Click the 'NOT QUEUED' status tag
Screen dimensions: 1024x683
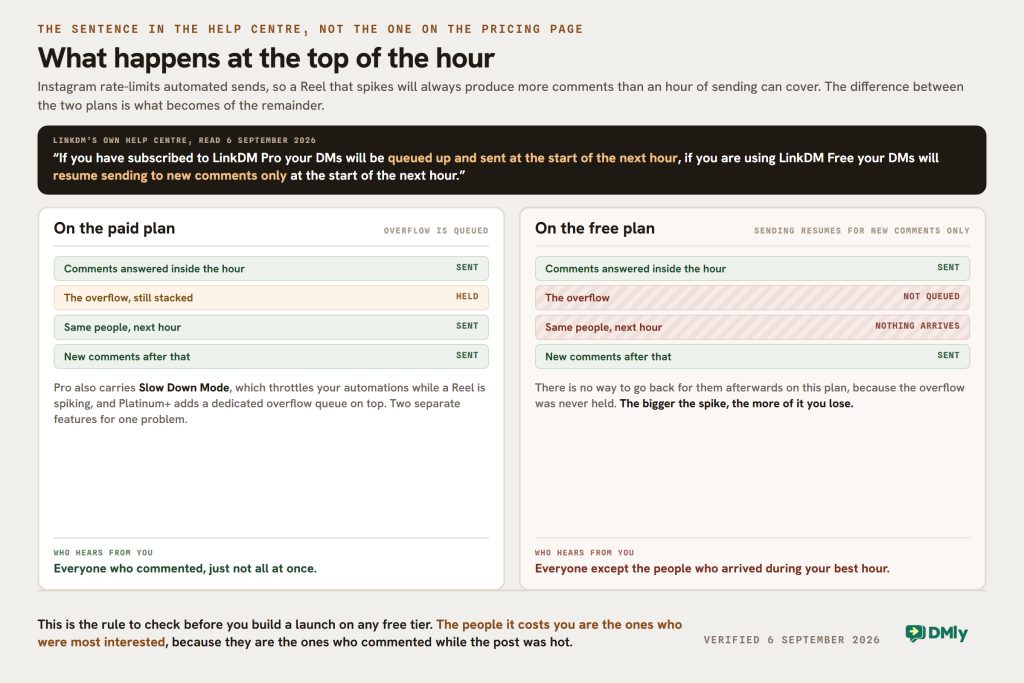pos(931,296)
